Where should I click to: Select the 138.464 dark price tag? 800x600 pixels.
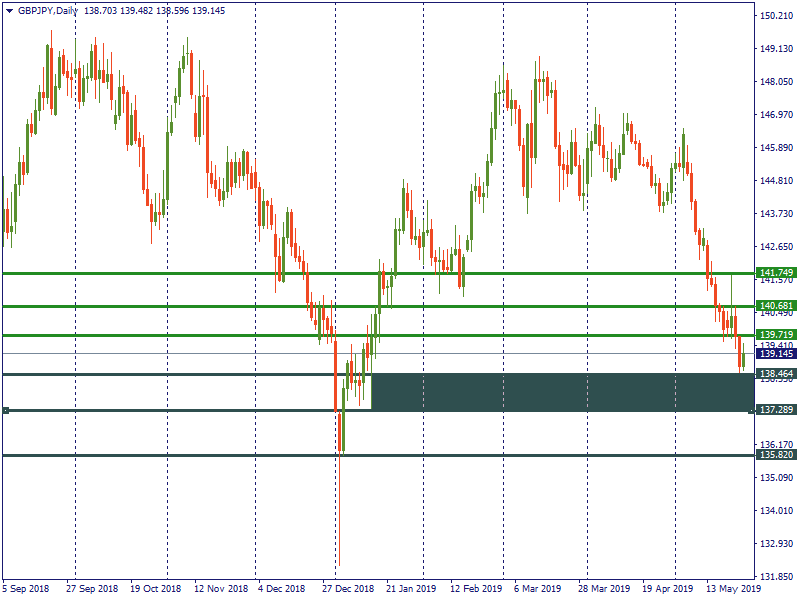pos(776,374)
